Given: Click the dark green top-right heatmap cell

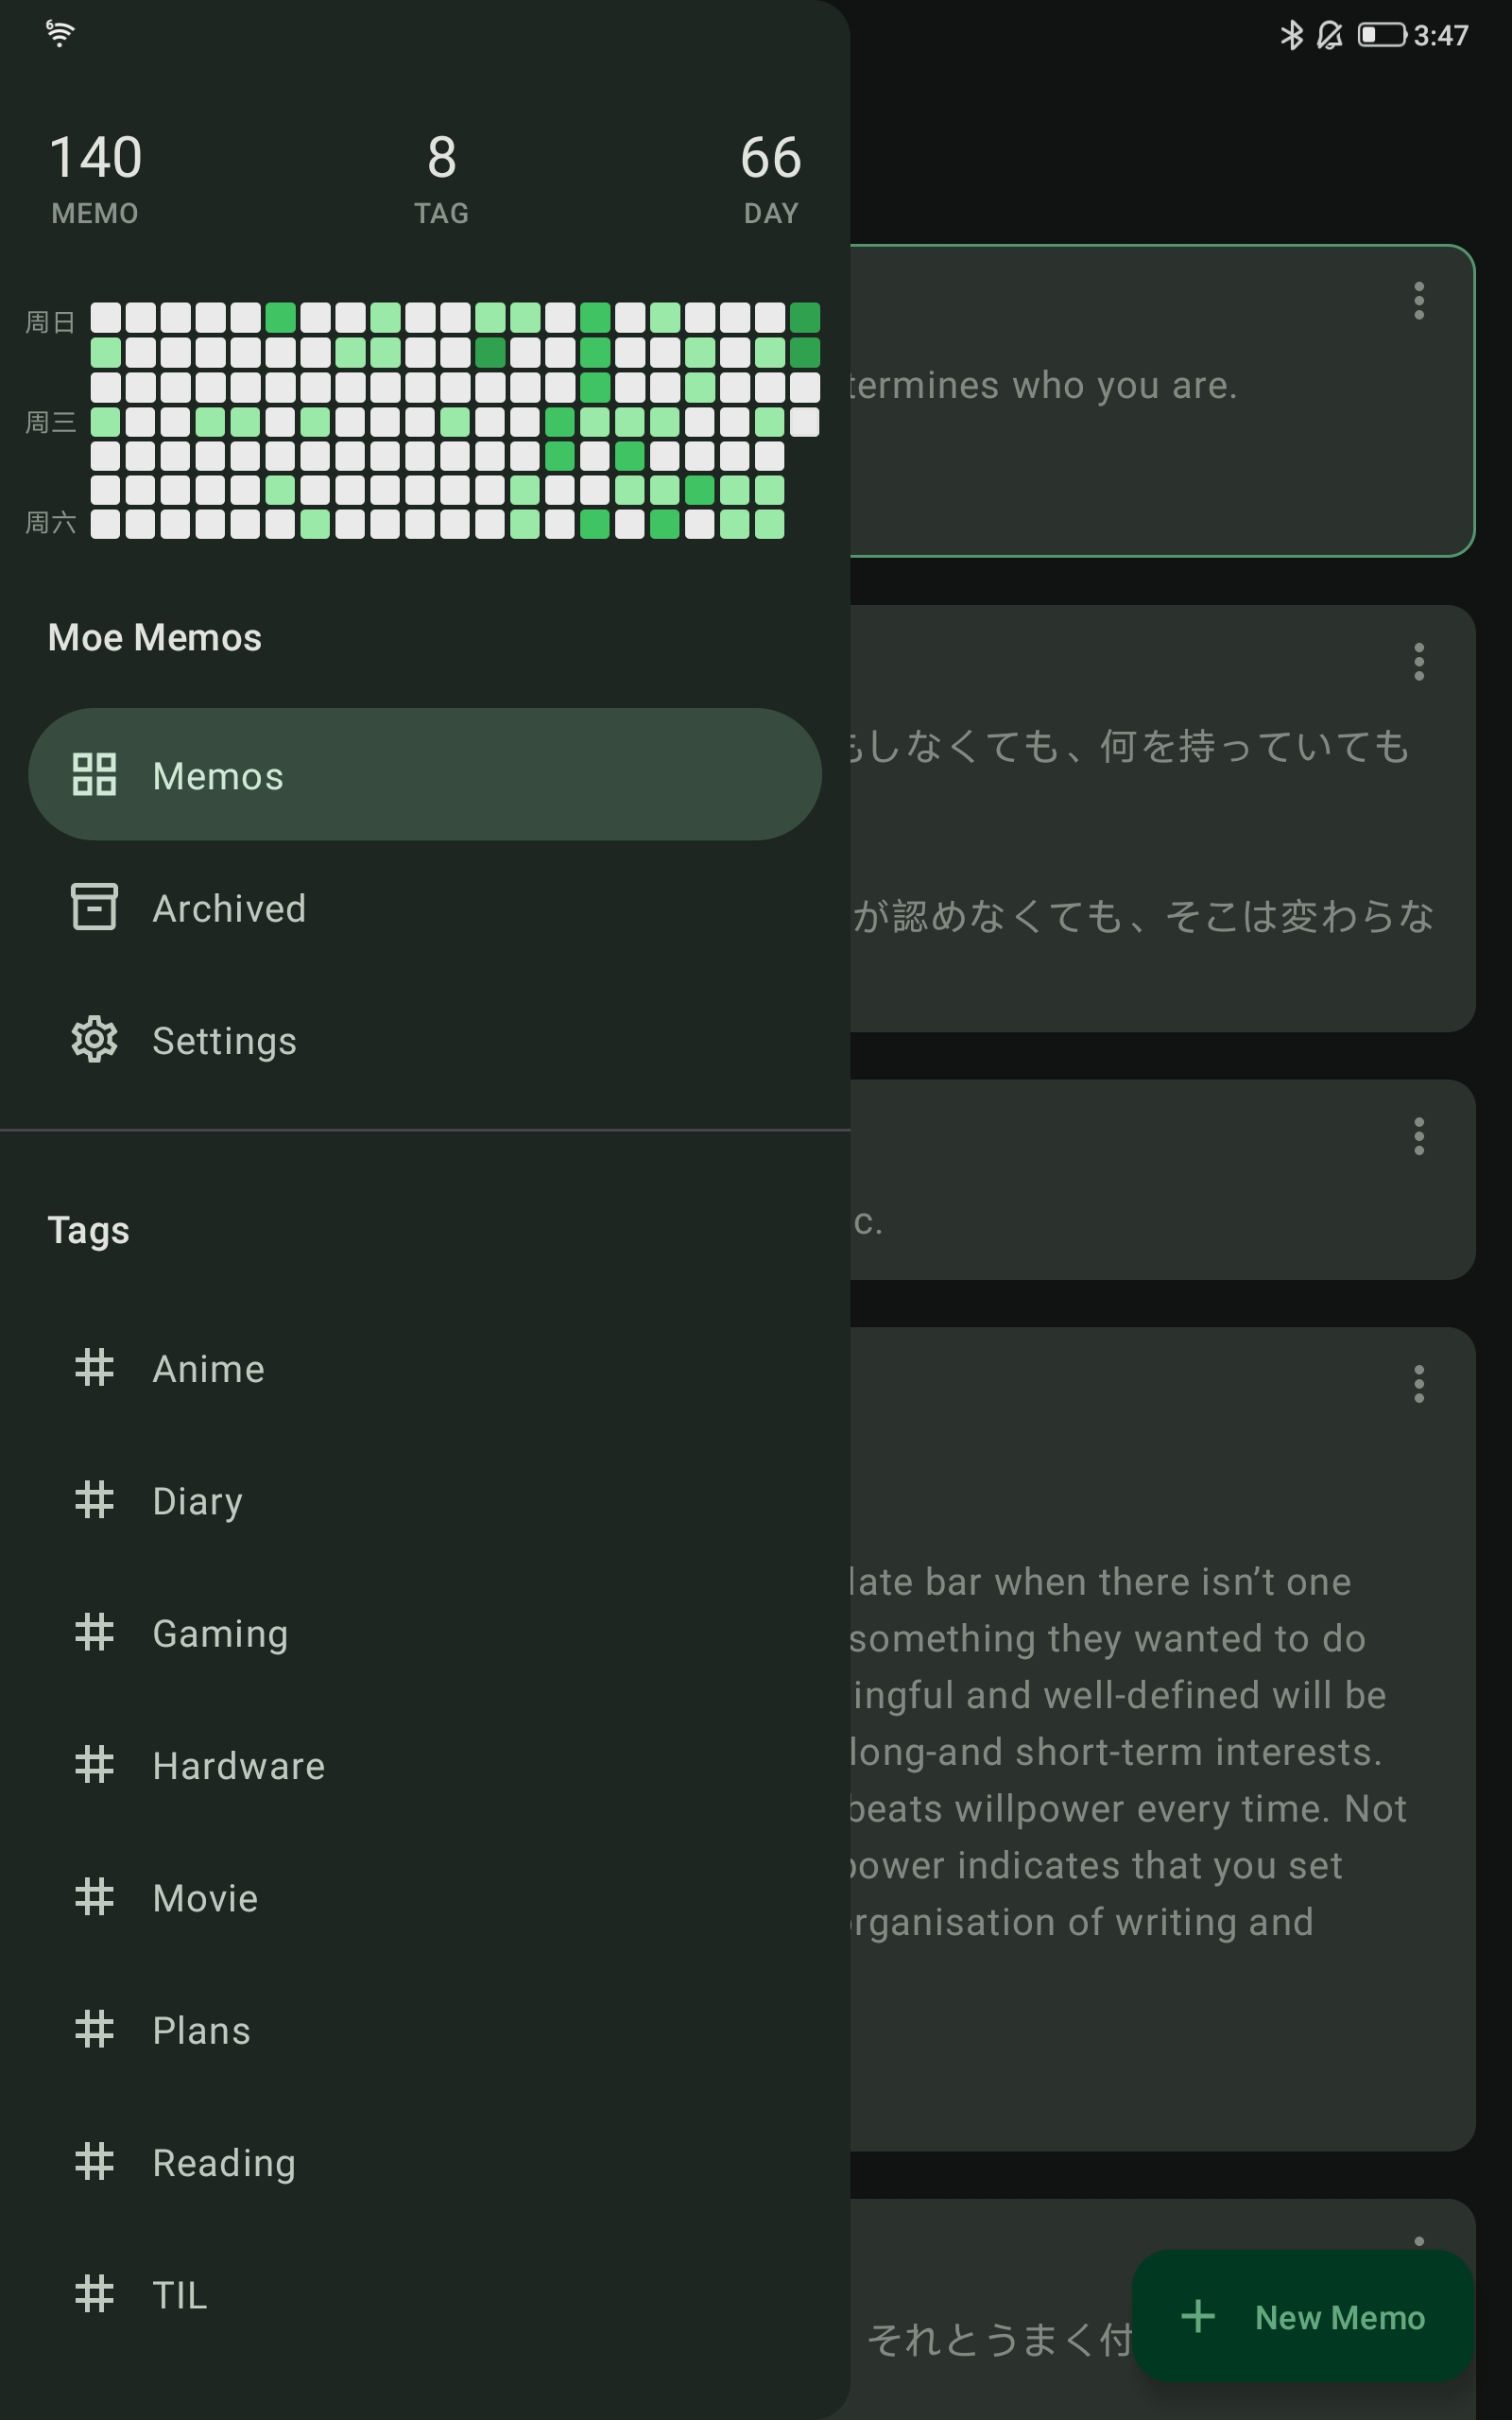Looking at the screenshot, I should pos(804,318).
